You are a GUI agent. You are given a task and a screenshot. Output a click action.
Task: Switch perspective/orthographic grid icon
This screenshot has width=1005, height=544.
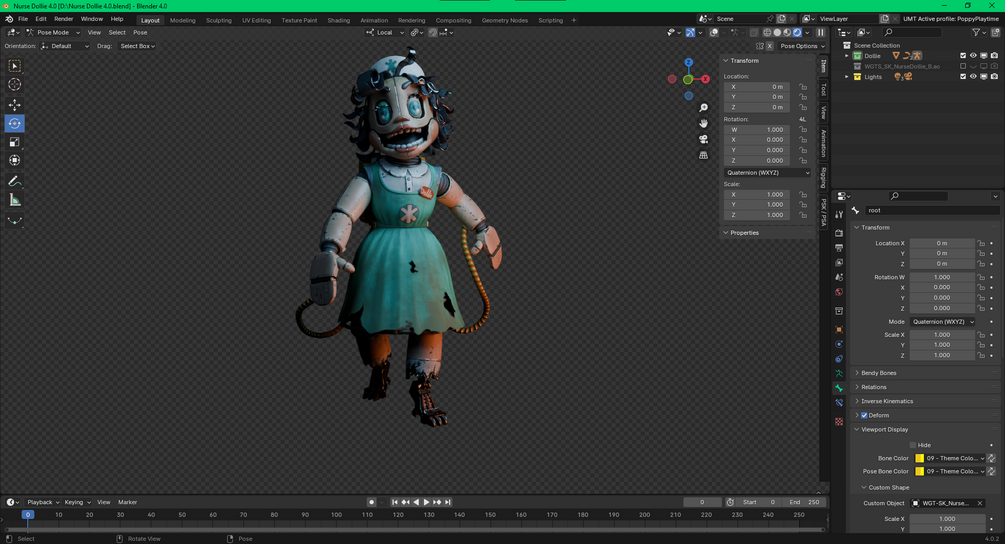(x=703, y=155)
